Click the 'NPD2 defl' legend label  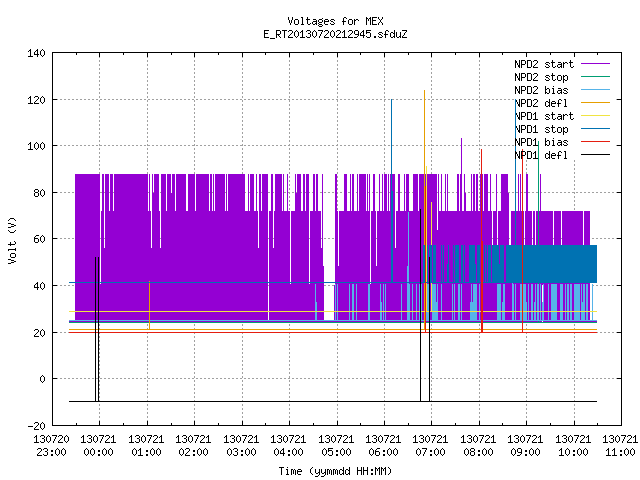(541, 103)
